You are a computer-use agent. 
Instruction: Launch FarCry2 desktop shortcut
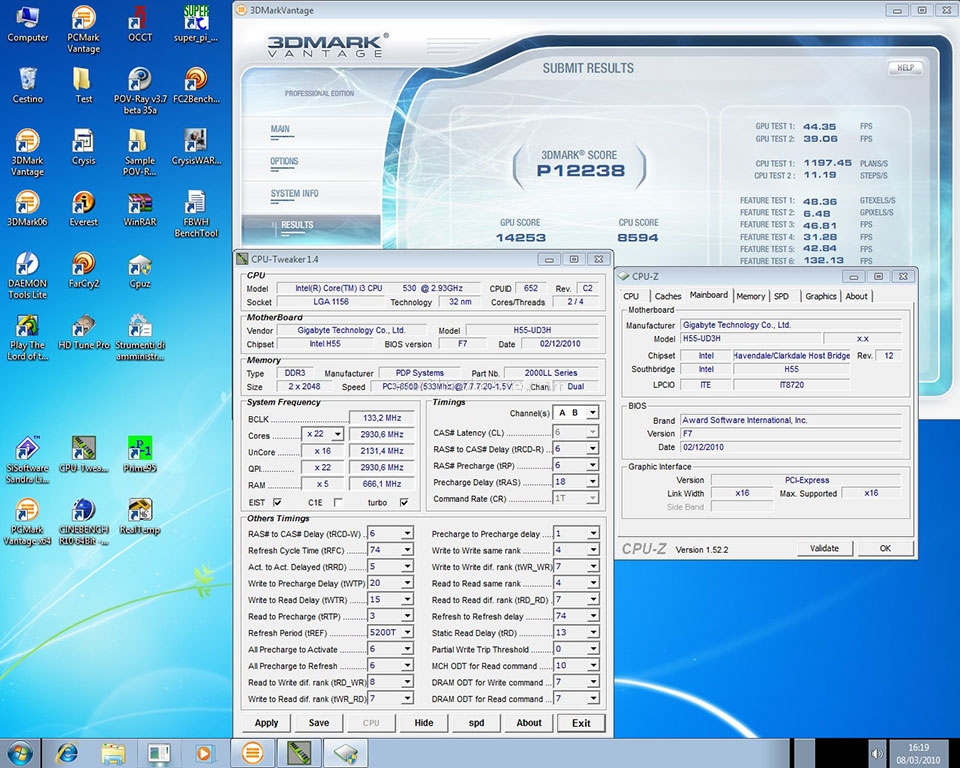pos(83,270)
